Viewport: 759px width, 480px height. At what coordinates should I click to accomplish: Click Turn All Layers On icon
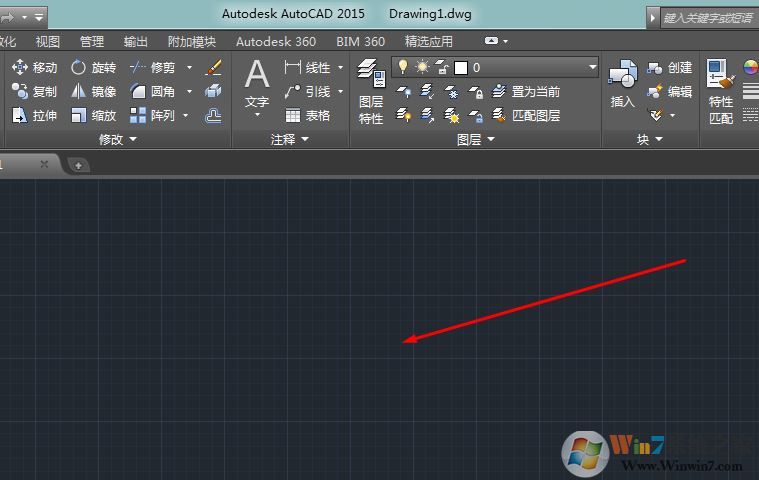[x=404, y=115]
